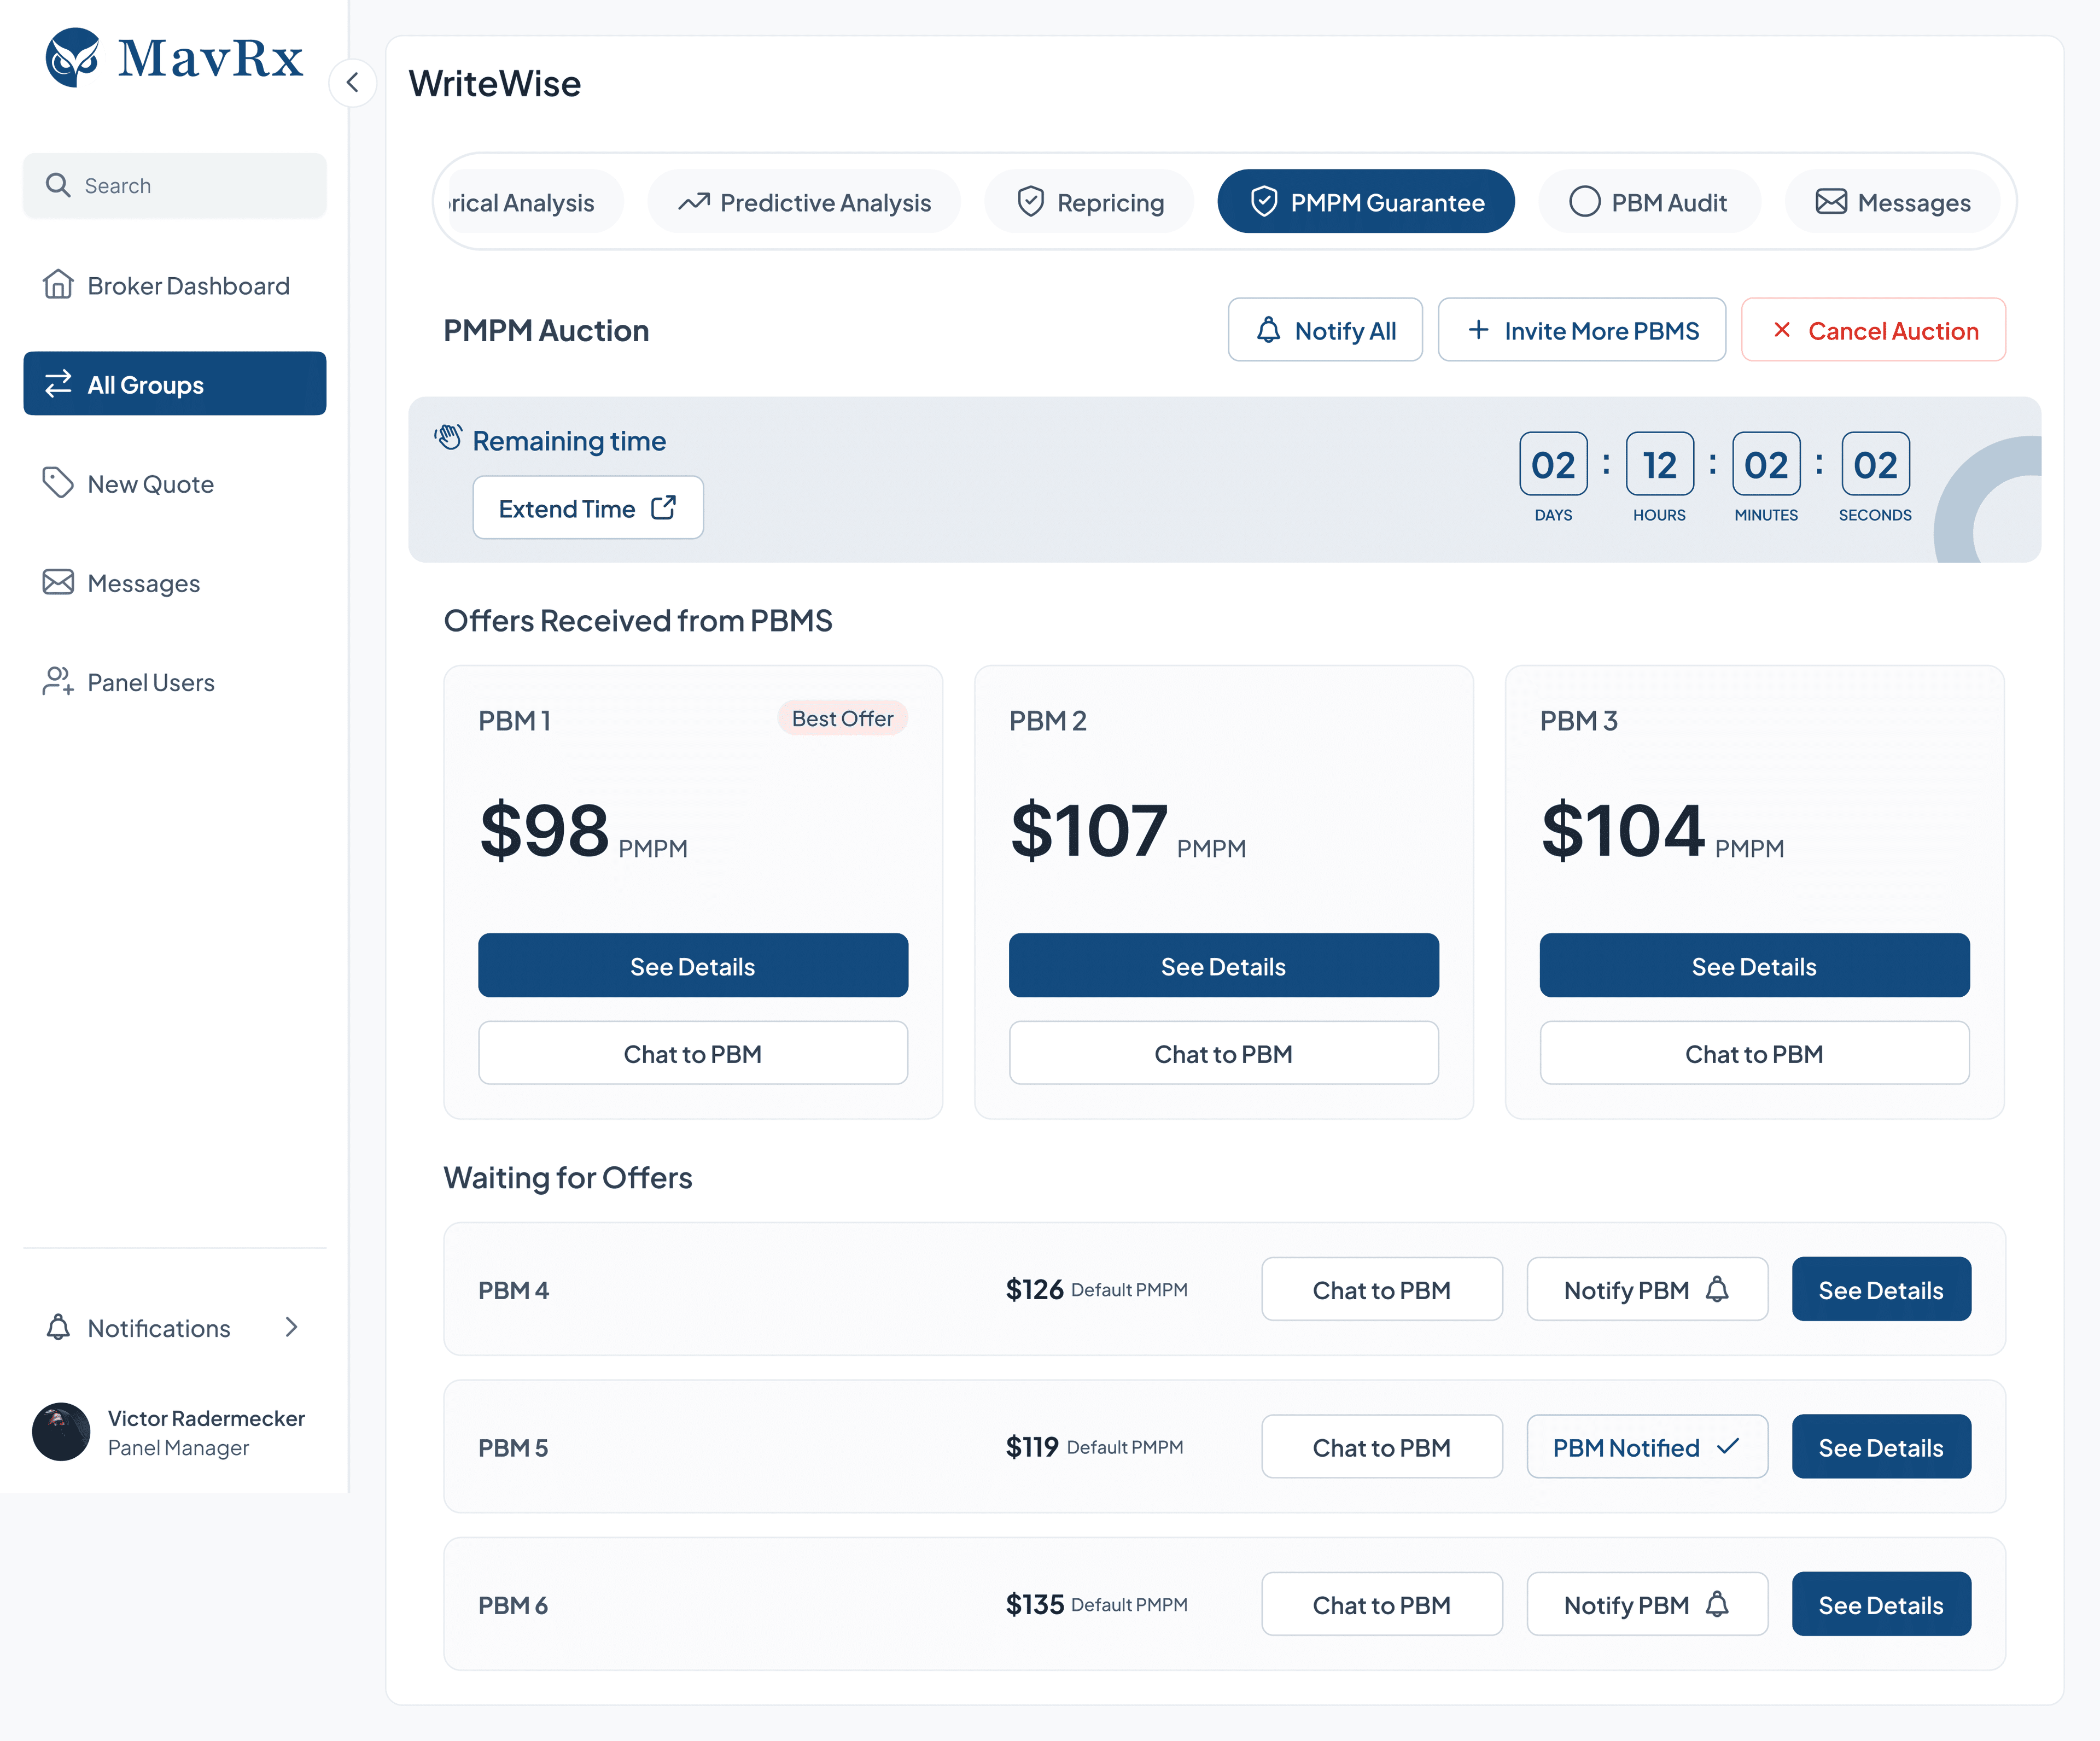
Task: Click the bell icon in PBM 4's Notify PBM
Action: [1717, 1288]
